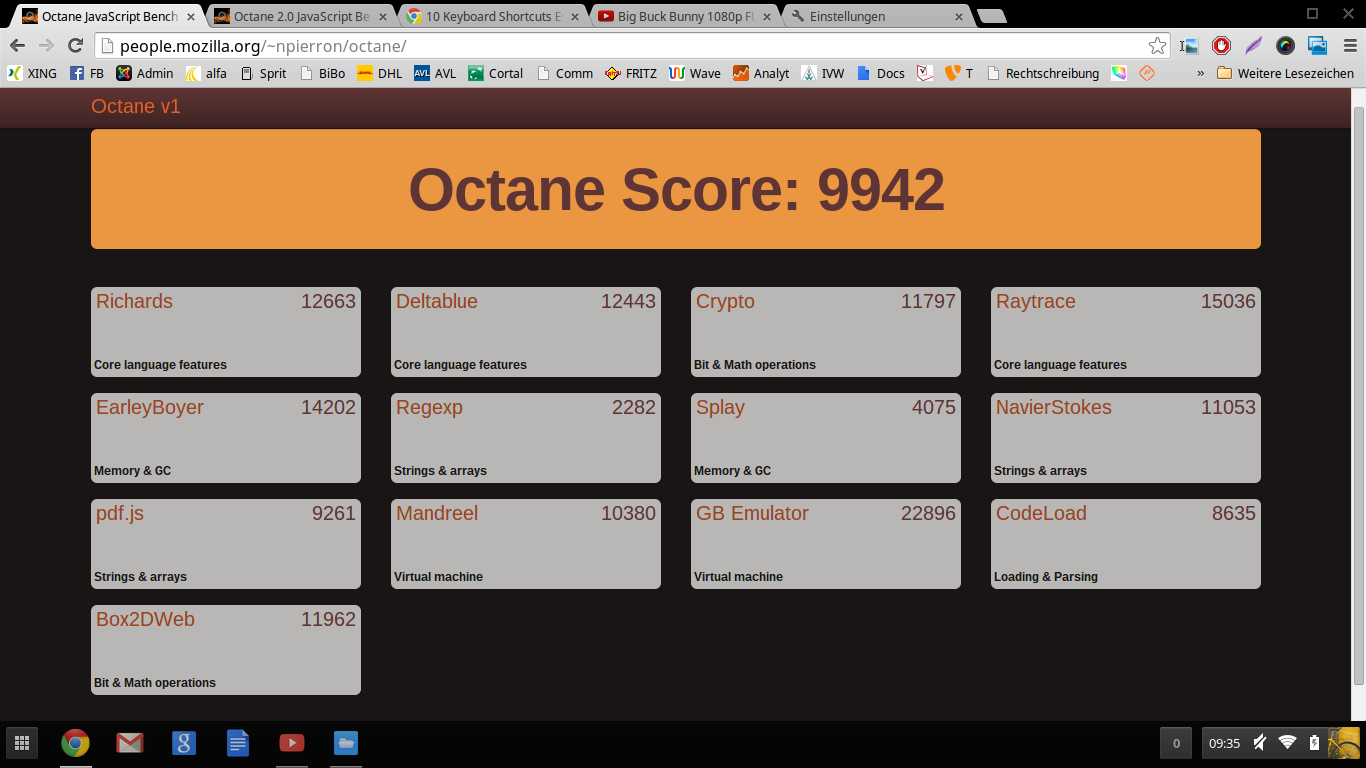Open the XING bookmark
This screenshot has height=768, width=1366.
pos(32,73)
